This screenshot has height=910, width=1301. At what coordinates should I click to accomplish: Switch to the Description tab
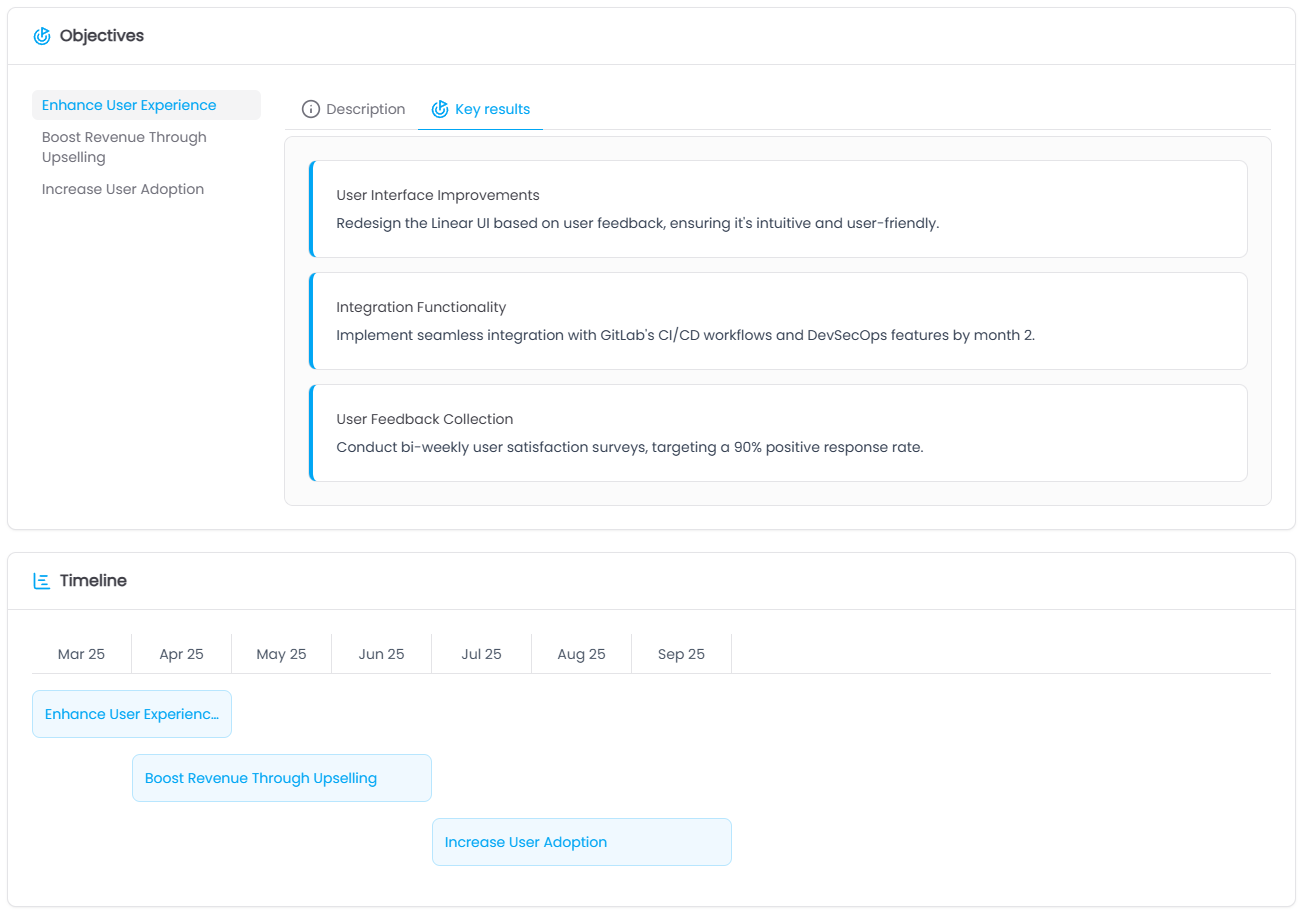click(x=353, y=109)
